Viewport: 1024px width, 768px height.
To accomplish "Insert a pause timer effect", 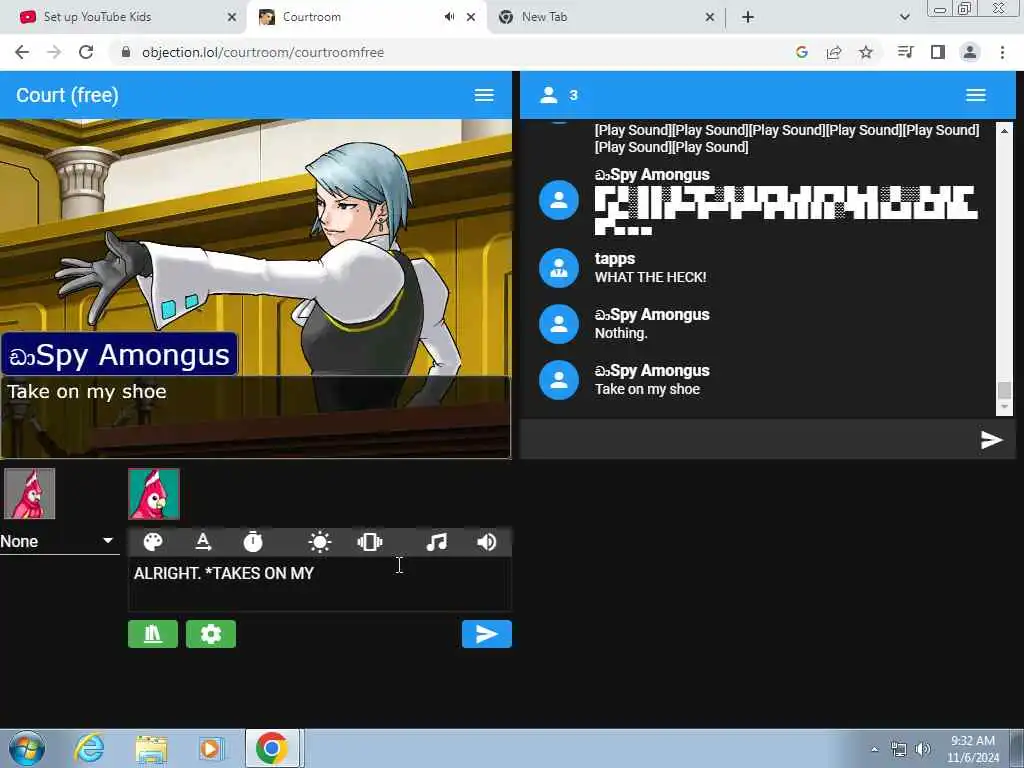I will [x=253, y=542].
